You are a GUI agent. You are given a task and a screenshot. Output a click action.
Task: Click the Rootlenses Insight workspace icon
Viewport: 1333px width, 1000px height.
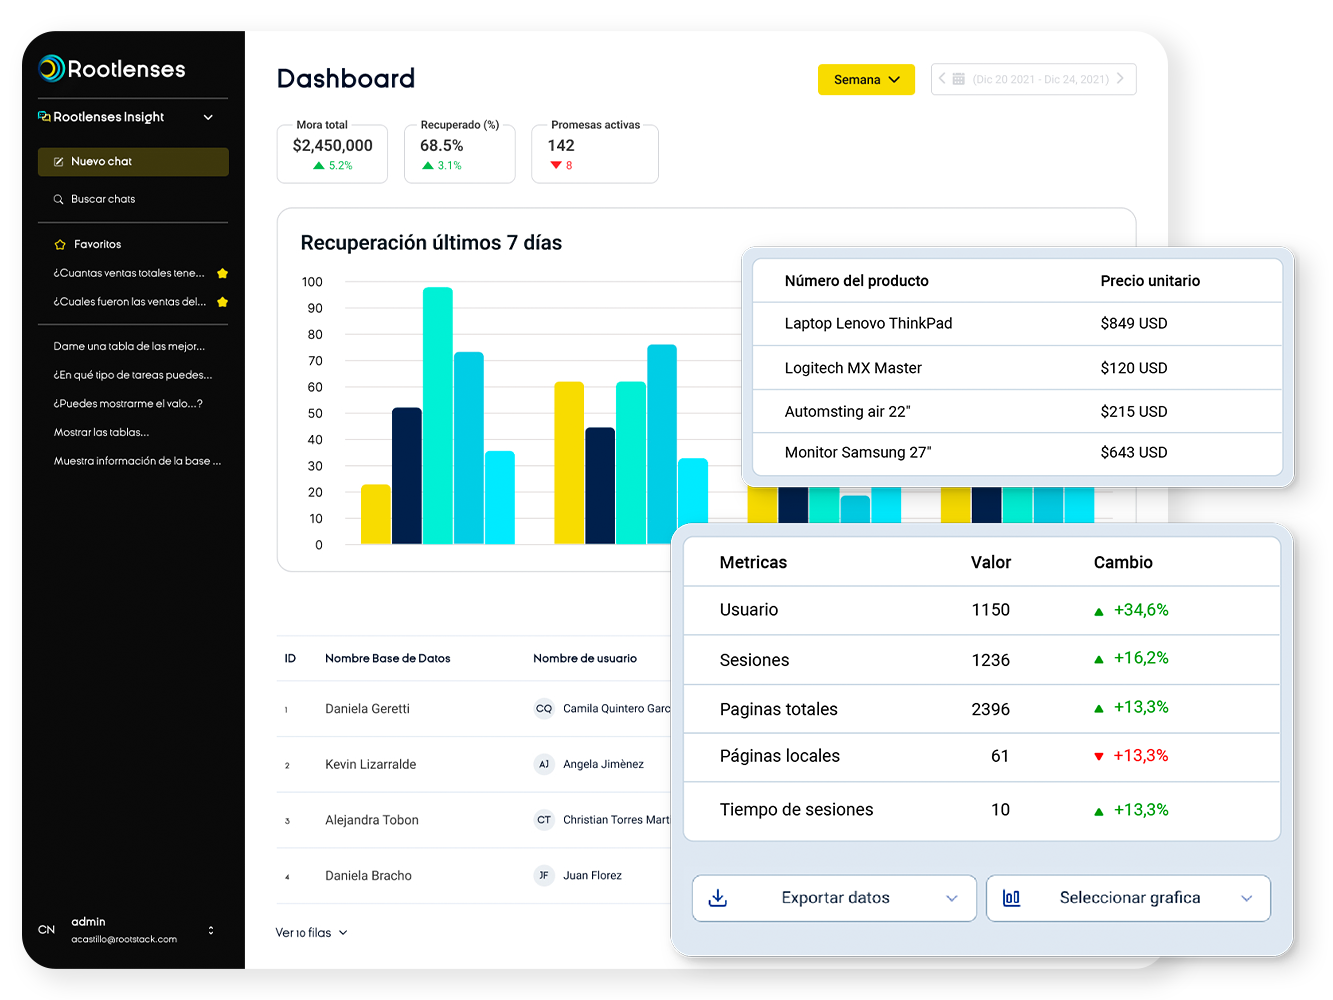[x=42, y=116]
